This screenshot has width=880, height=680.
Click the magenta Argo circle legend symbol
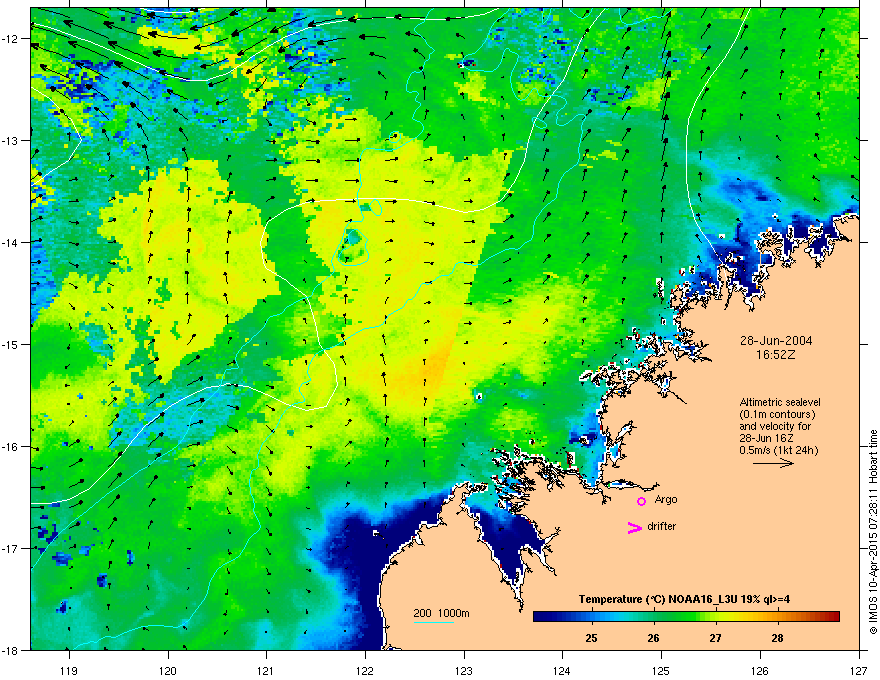[x=641, y=501]
